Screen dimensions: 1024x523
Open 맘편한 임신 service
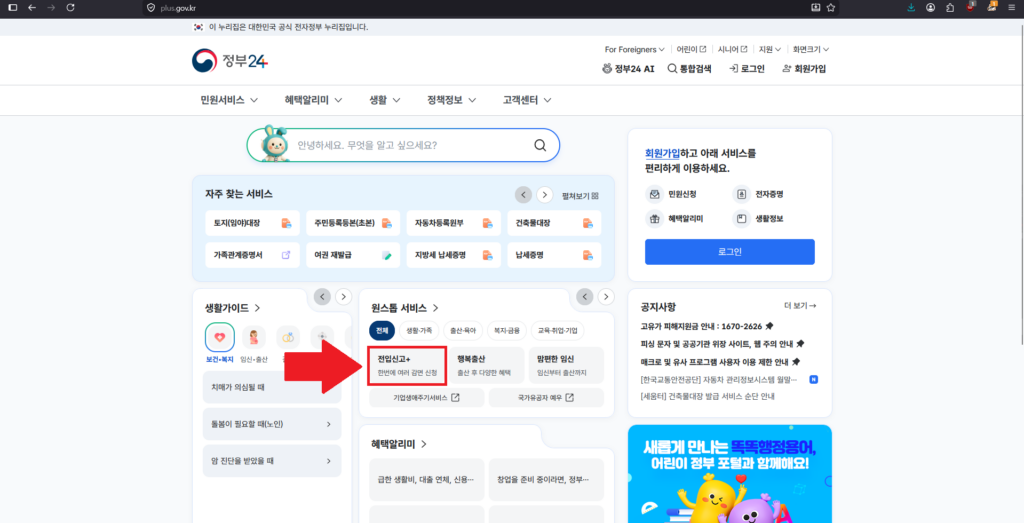click(566, 366)
